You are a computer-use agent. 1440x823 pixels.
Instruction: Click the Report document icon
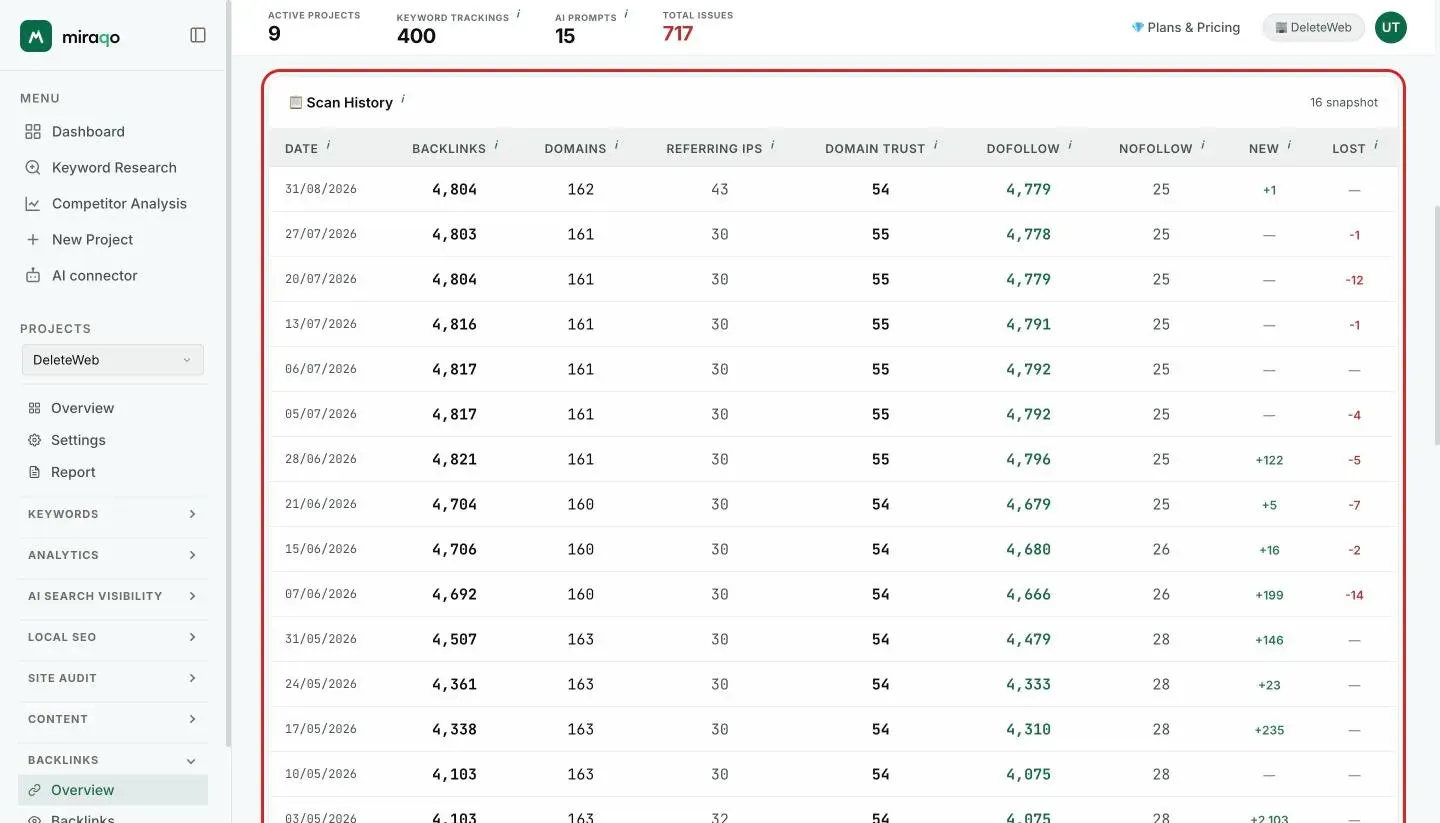[34, 472]
